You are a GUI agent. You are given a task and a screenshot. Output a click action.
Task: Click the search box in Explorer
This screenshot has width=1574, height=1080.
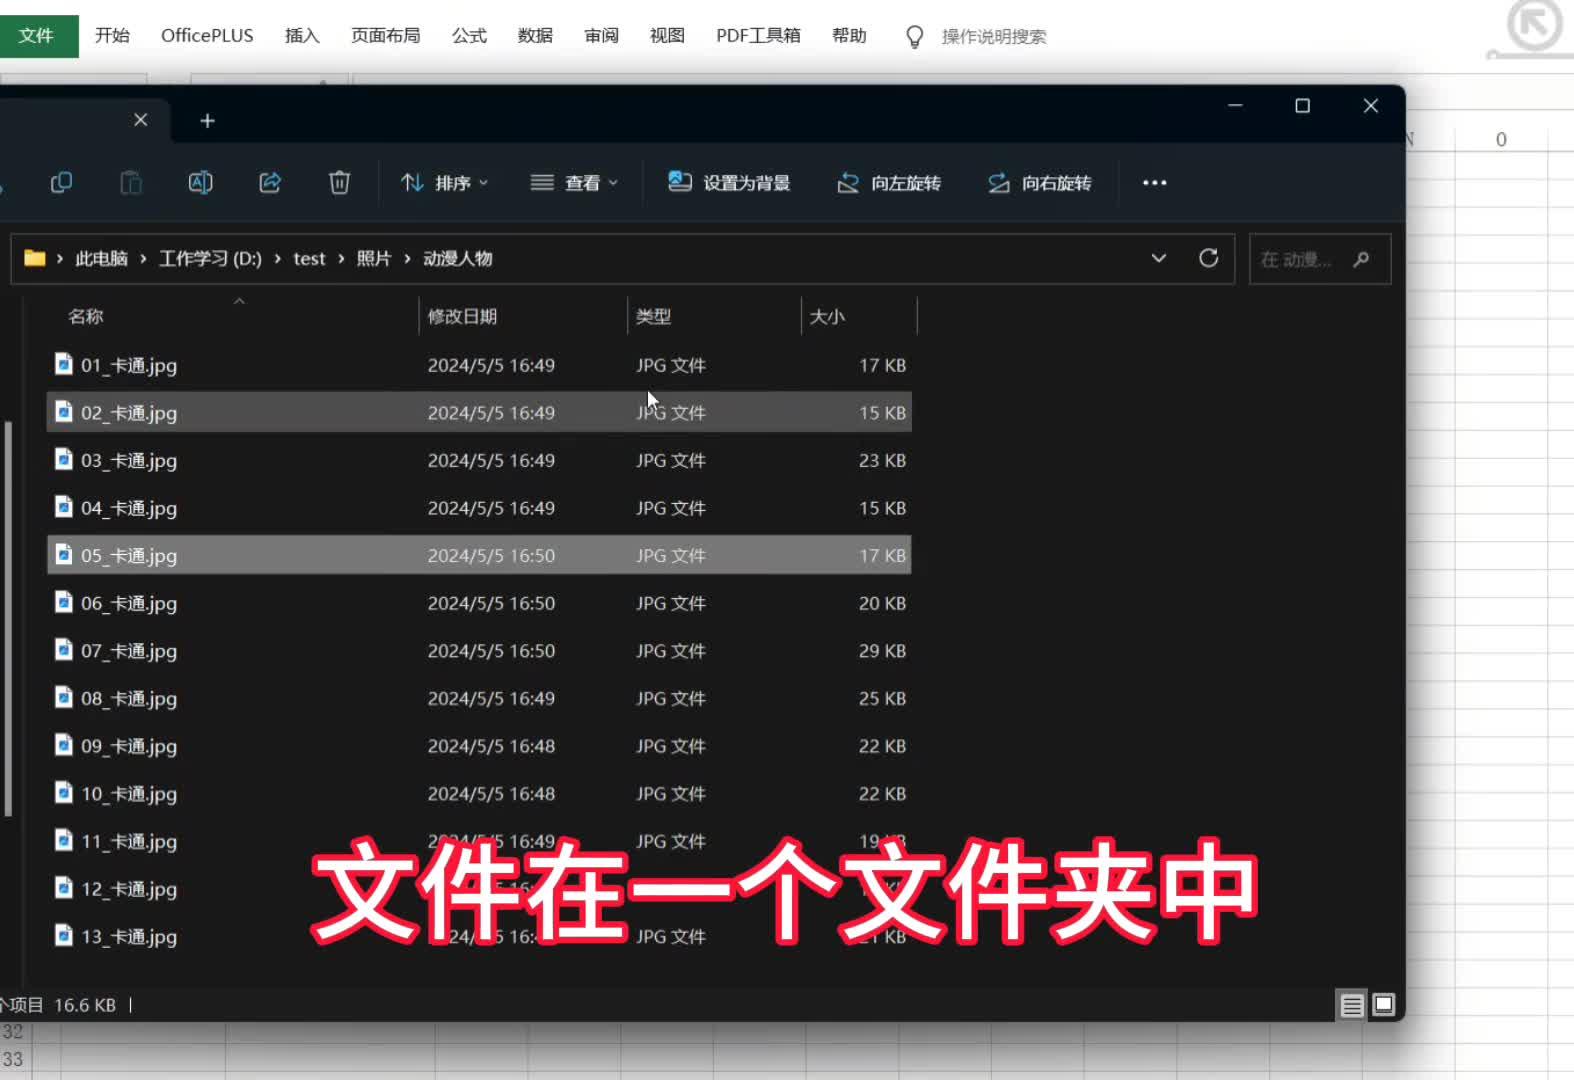click(1319, 260)
